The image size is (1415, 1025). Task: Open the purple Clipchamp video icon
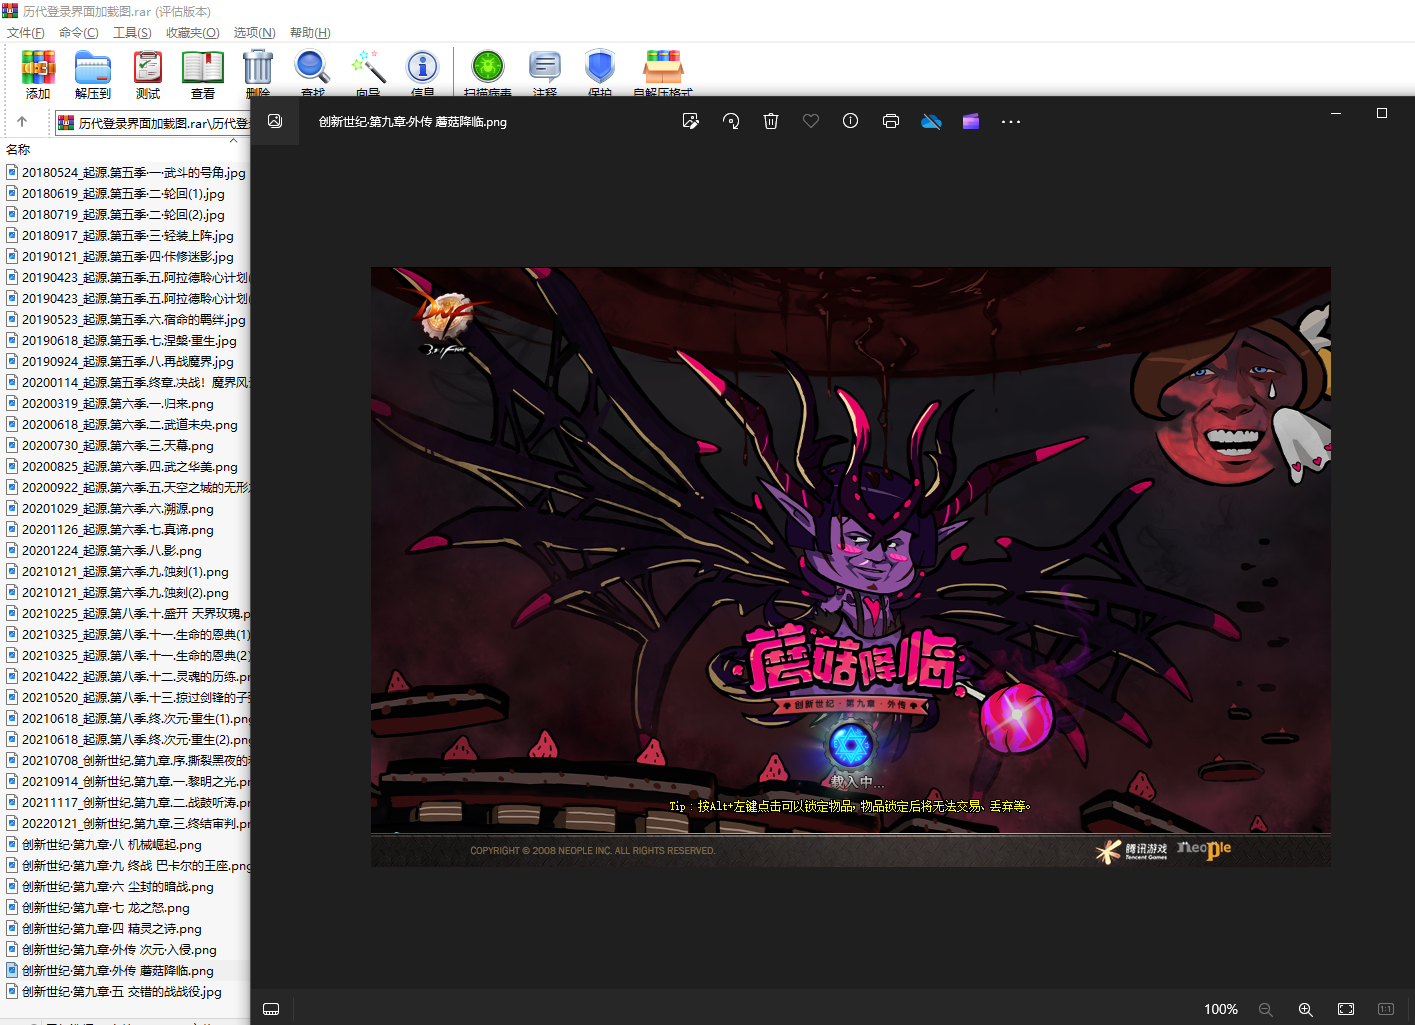tap(971, 121)
